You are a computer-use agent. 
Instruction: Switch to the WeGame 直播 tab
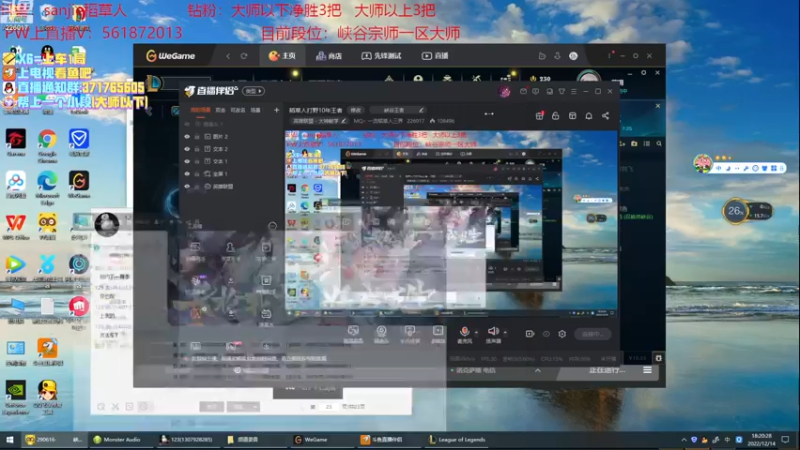(435, 56)
